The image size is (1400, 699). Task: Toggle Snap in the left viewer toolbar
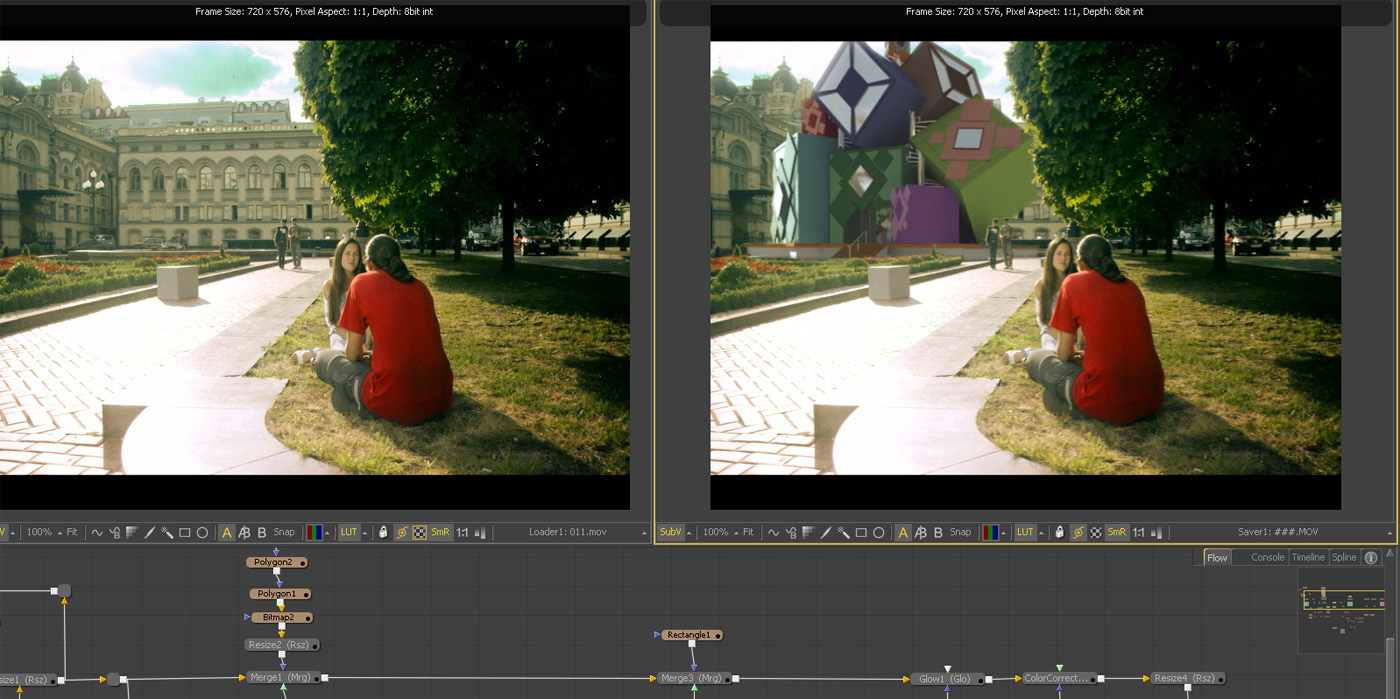point(284,533)
